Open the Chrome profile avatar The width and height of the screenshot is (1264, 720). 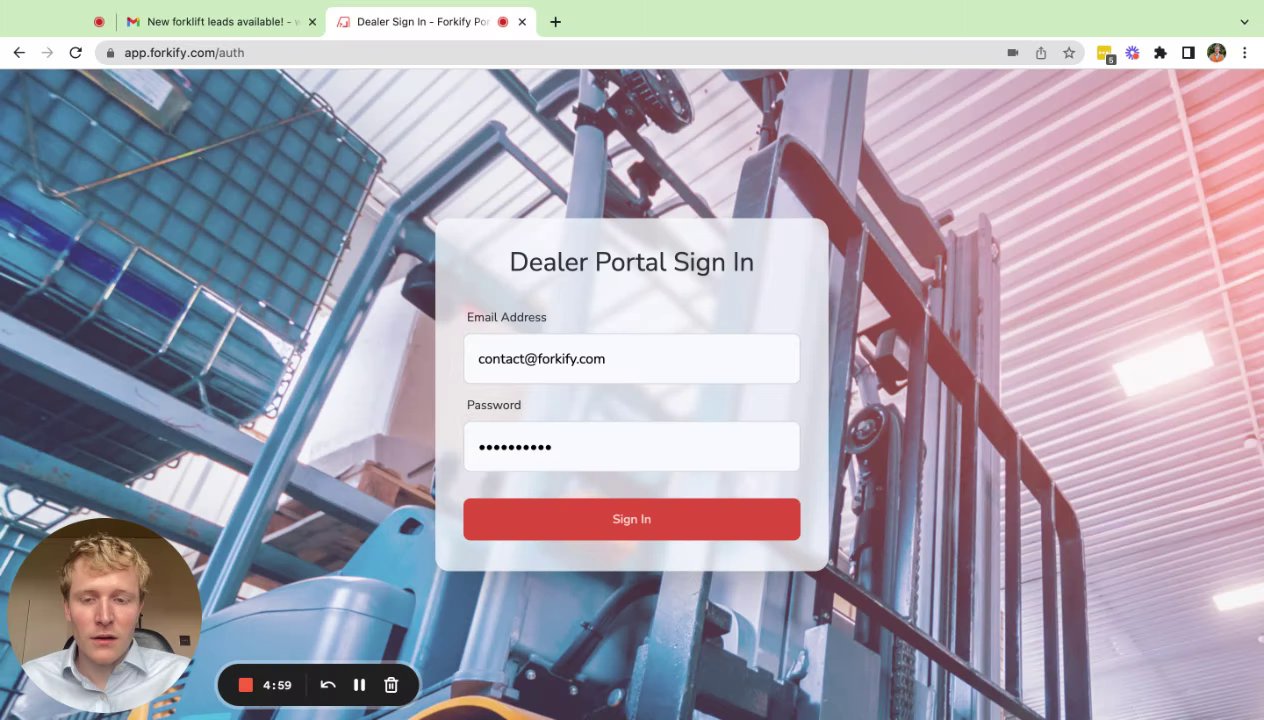point(1216,53)
